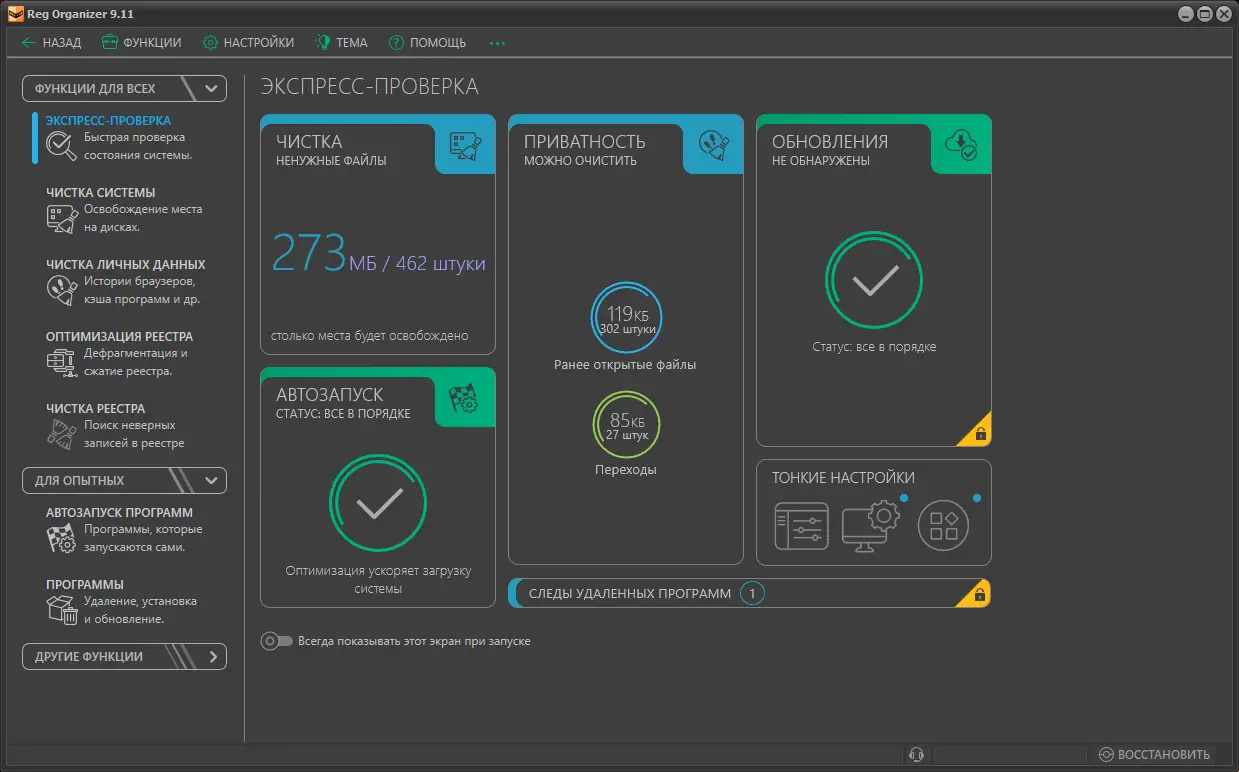Open the ФУНКЦИИ menu
Viewport: 1239px width, 772px height.
point(141,43)
